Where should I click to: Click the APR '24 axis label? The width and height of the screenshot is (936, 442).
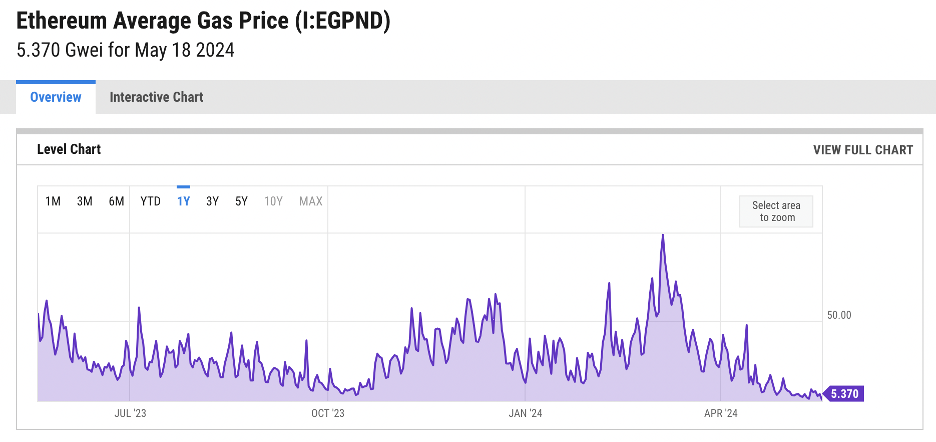click(x=721, y=413)
